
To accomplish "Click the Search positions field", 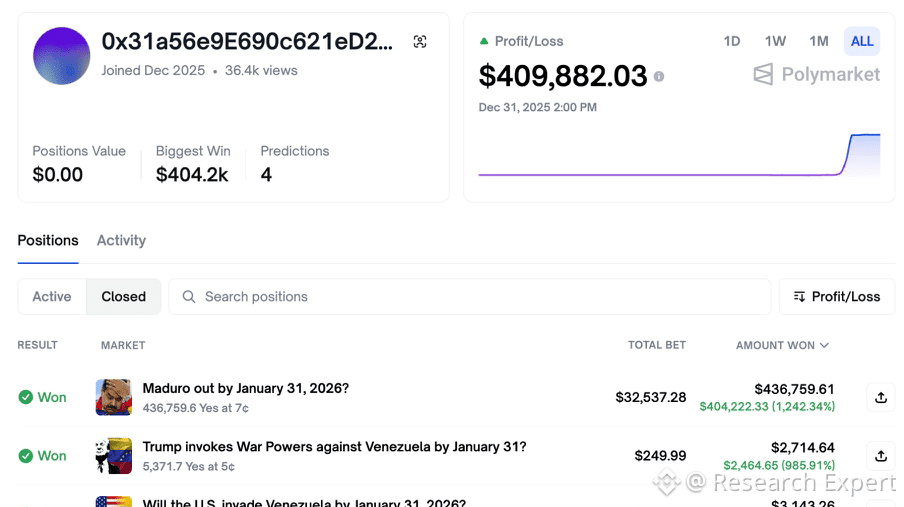I will click(470, 297).
